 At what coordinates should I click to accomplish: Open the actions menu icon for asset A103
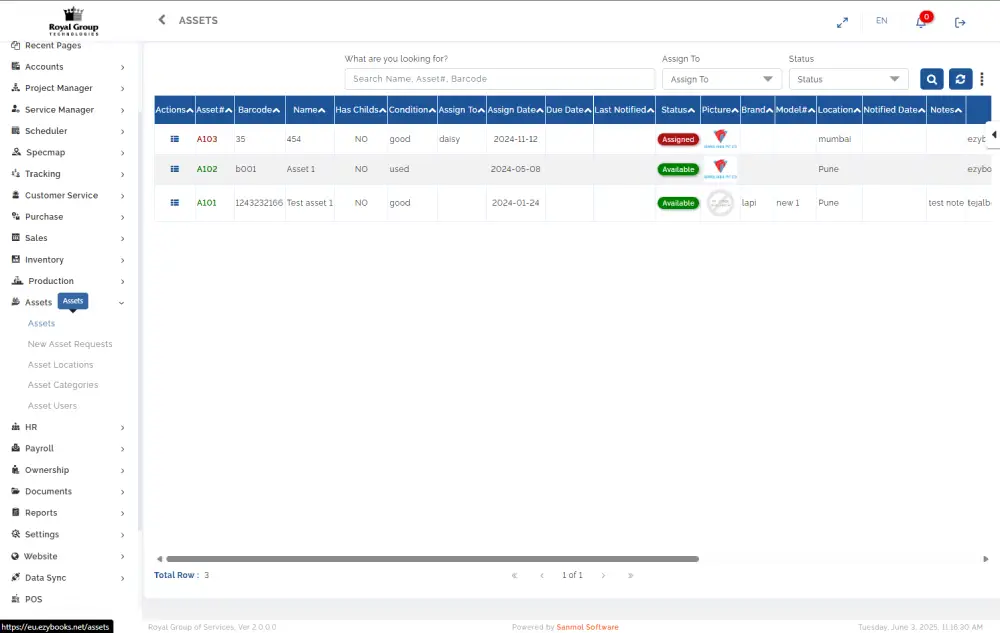coord(175,139)
